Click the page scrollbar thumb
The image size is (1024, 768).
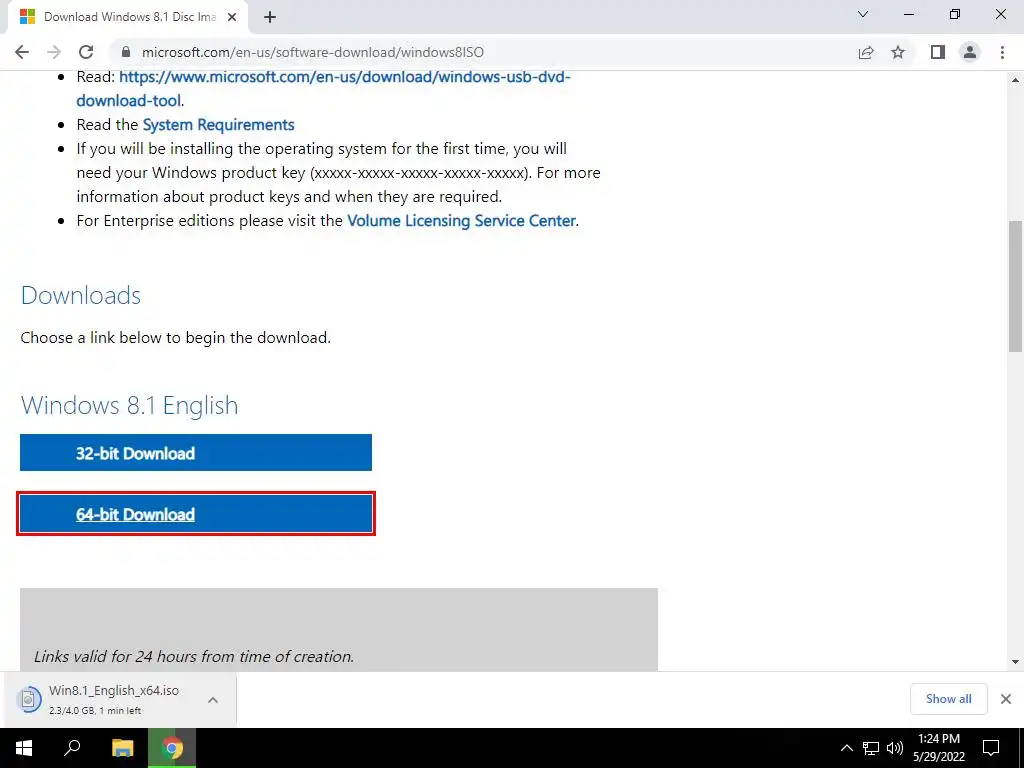click(x=1016, y=286)
